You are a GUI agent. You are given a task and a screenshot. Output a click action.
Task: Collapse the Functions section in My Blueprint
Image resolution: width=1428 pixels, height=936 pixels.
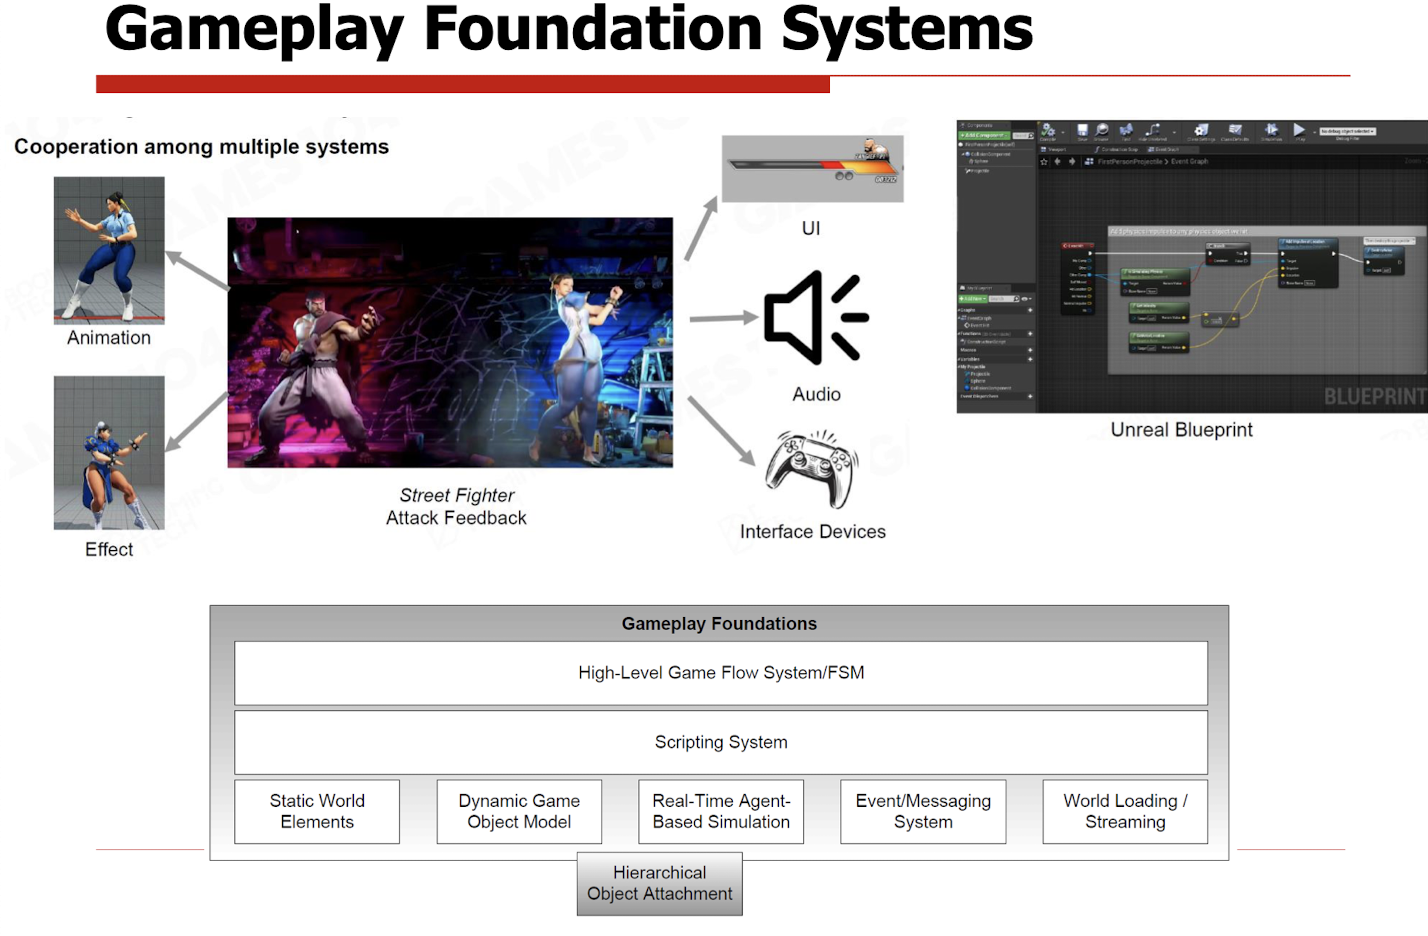[959, 334]
